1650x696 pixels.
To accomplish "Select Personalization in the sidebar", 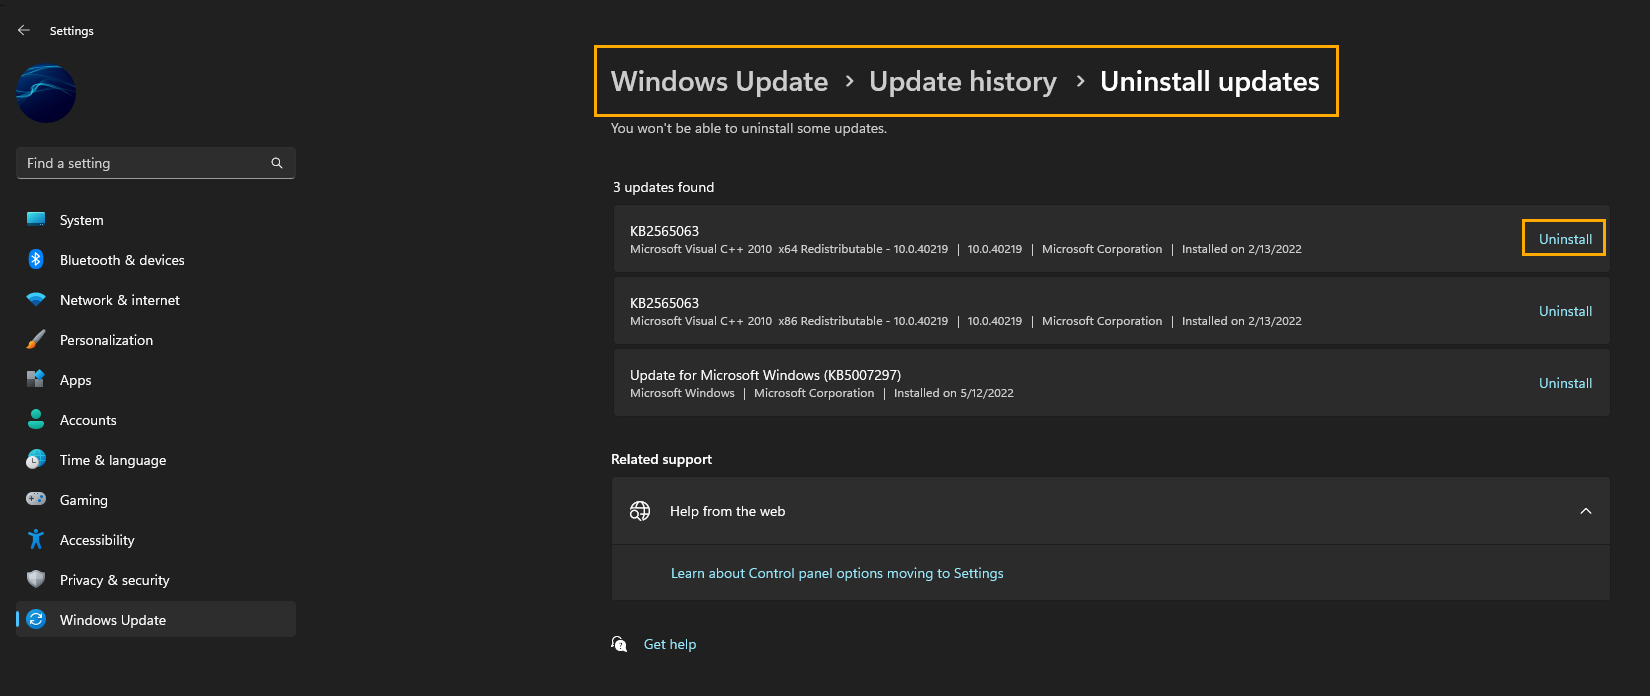I will coord(156,340).
